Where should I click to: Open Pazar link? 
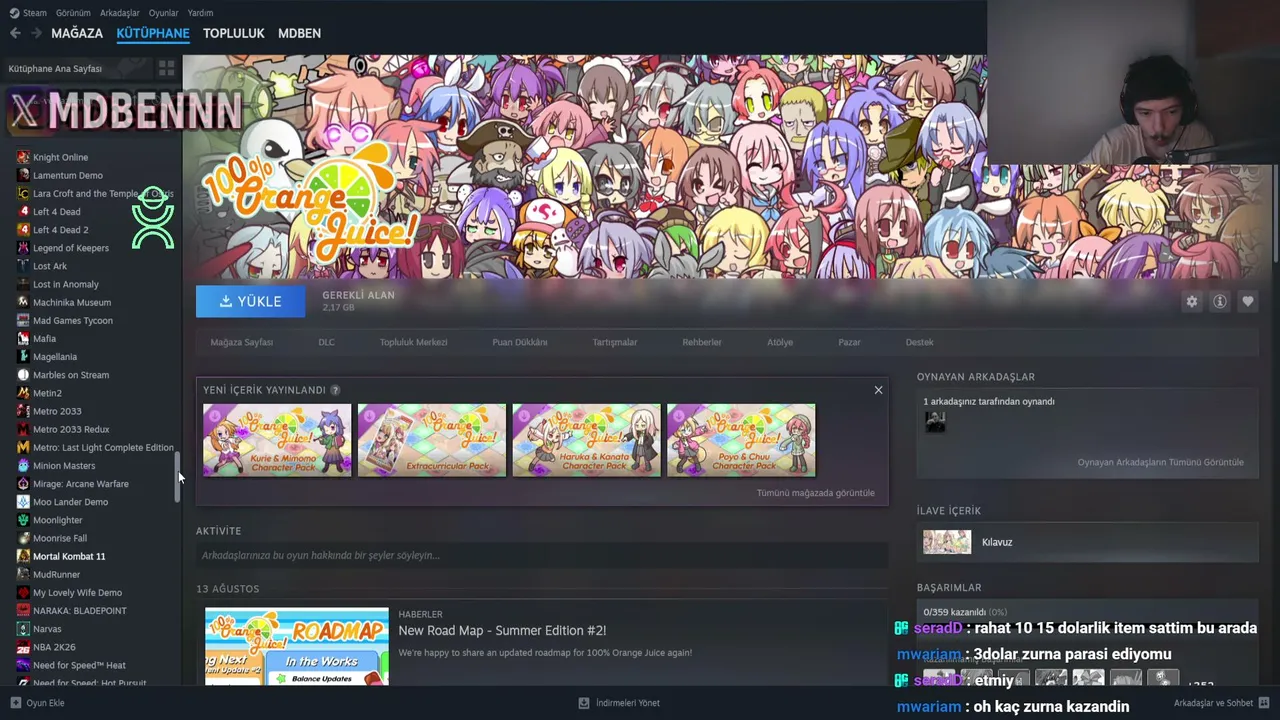pyautogui.click(x=849, y=342)
